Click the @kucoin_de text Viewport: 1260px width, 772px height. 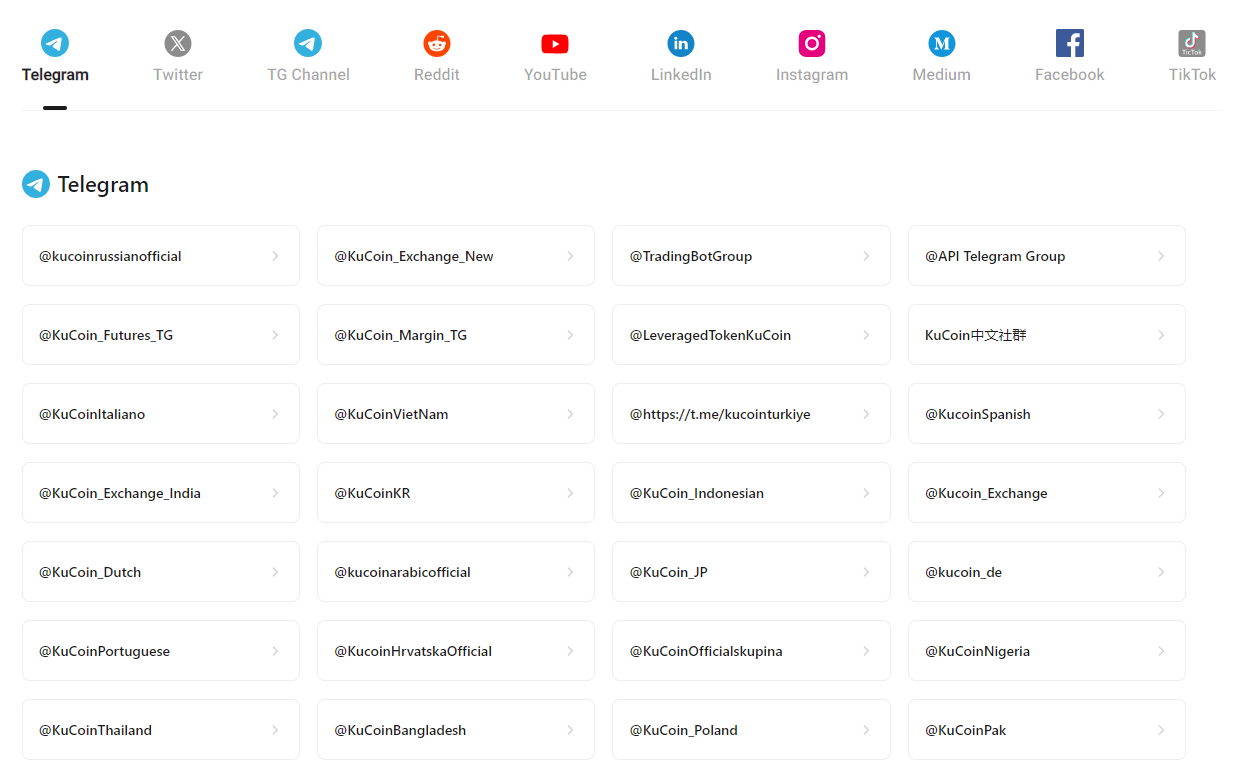pos(963,572)
